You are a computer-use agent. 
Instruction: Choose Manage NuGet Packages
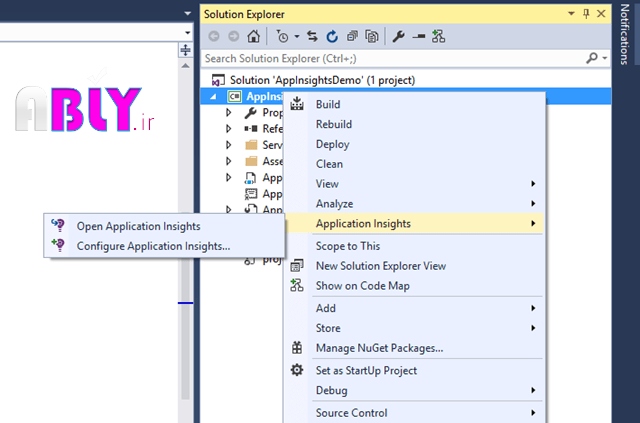pos(415,348)
